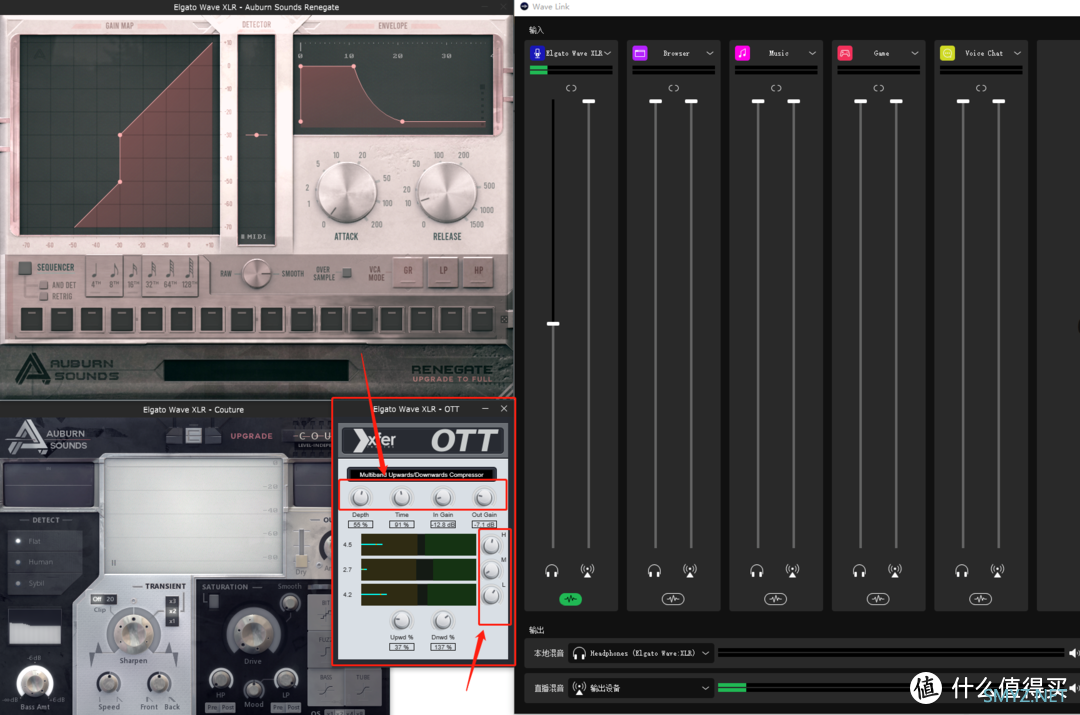Click the link-faders icon in Music channel
This screenshot has height=715, width=1080.
pos(776,88)
